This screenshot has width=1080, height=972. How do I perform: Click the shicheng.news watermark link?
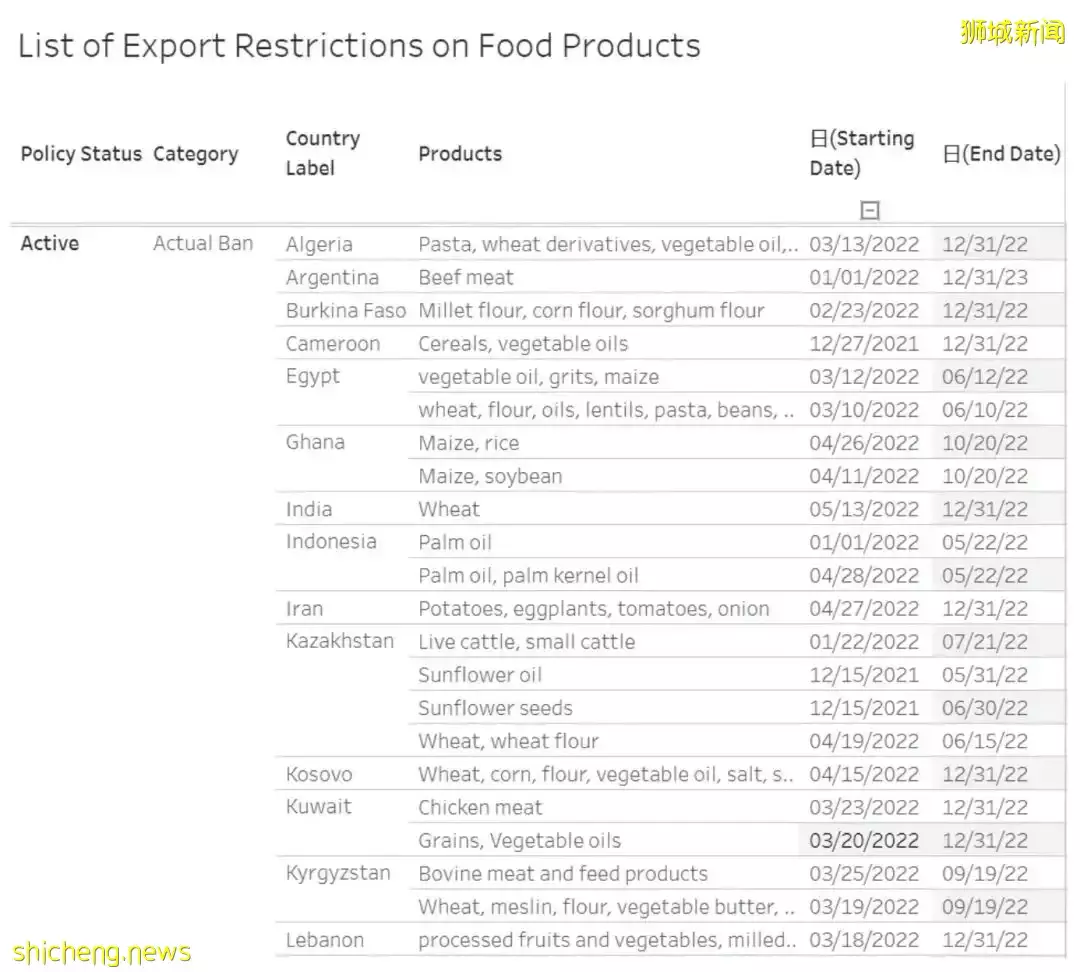[102, 952]
